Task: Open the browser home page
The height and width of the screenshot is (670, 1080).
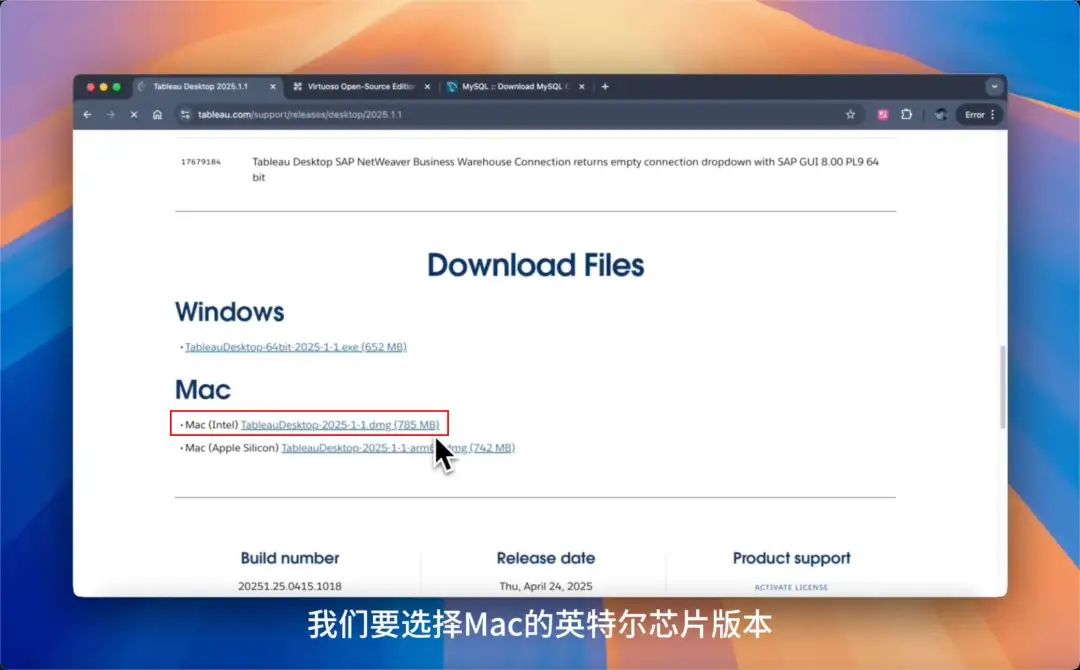Action: (158, 115)
